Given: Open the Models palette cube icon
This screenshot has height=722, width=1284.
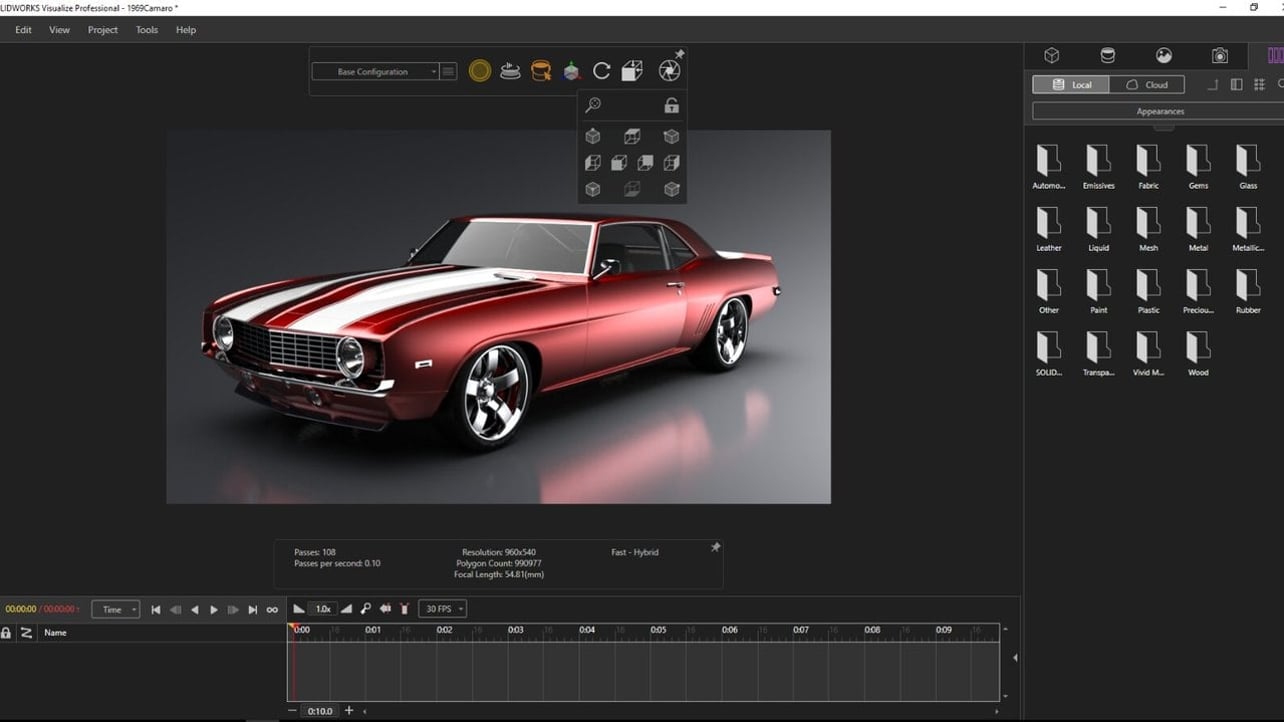Looking at the screenshot, I should click(1053, 55).
